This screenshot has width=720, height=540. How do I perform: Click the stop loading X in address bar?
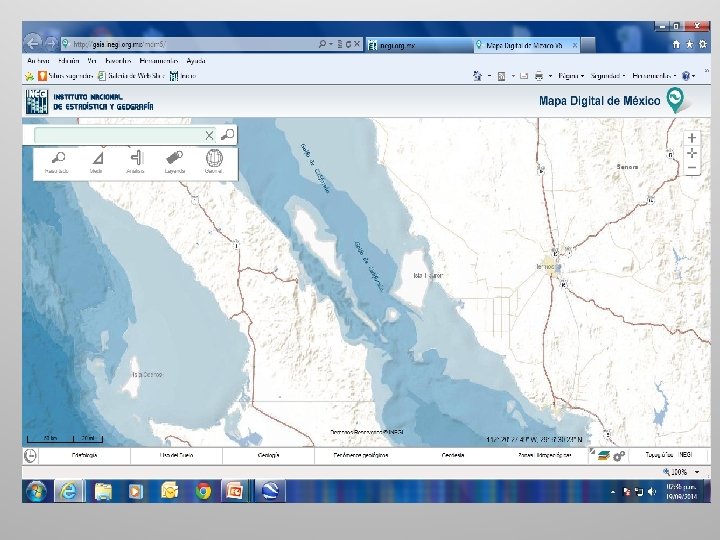357,44
